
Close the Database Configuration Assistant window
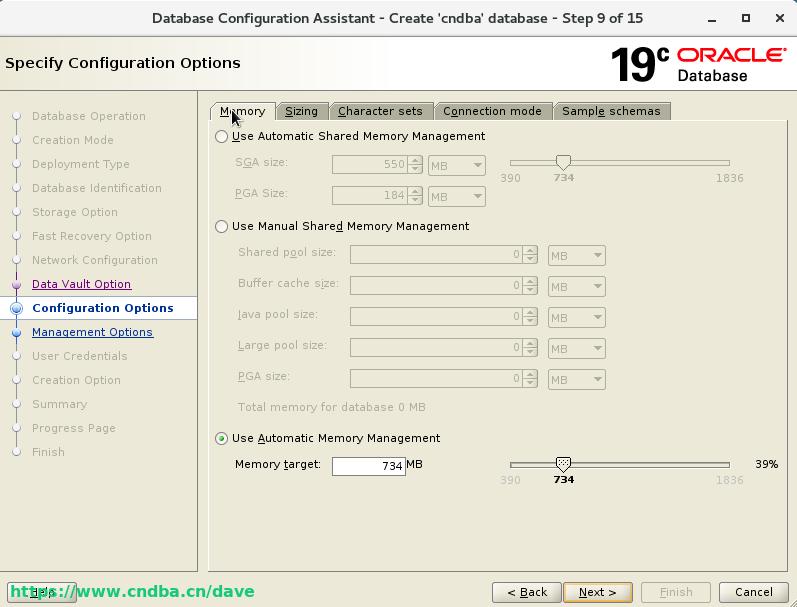point(780,18)
